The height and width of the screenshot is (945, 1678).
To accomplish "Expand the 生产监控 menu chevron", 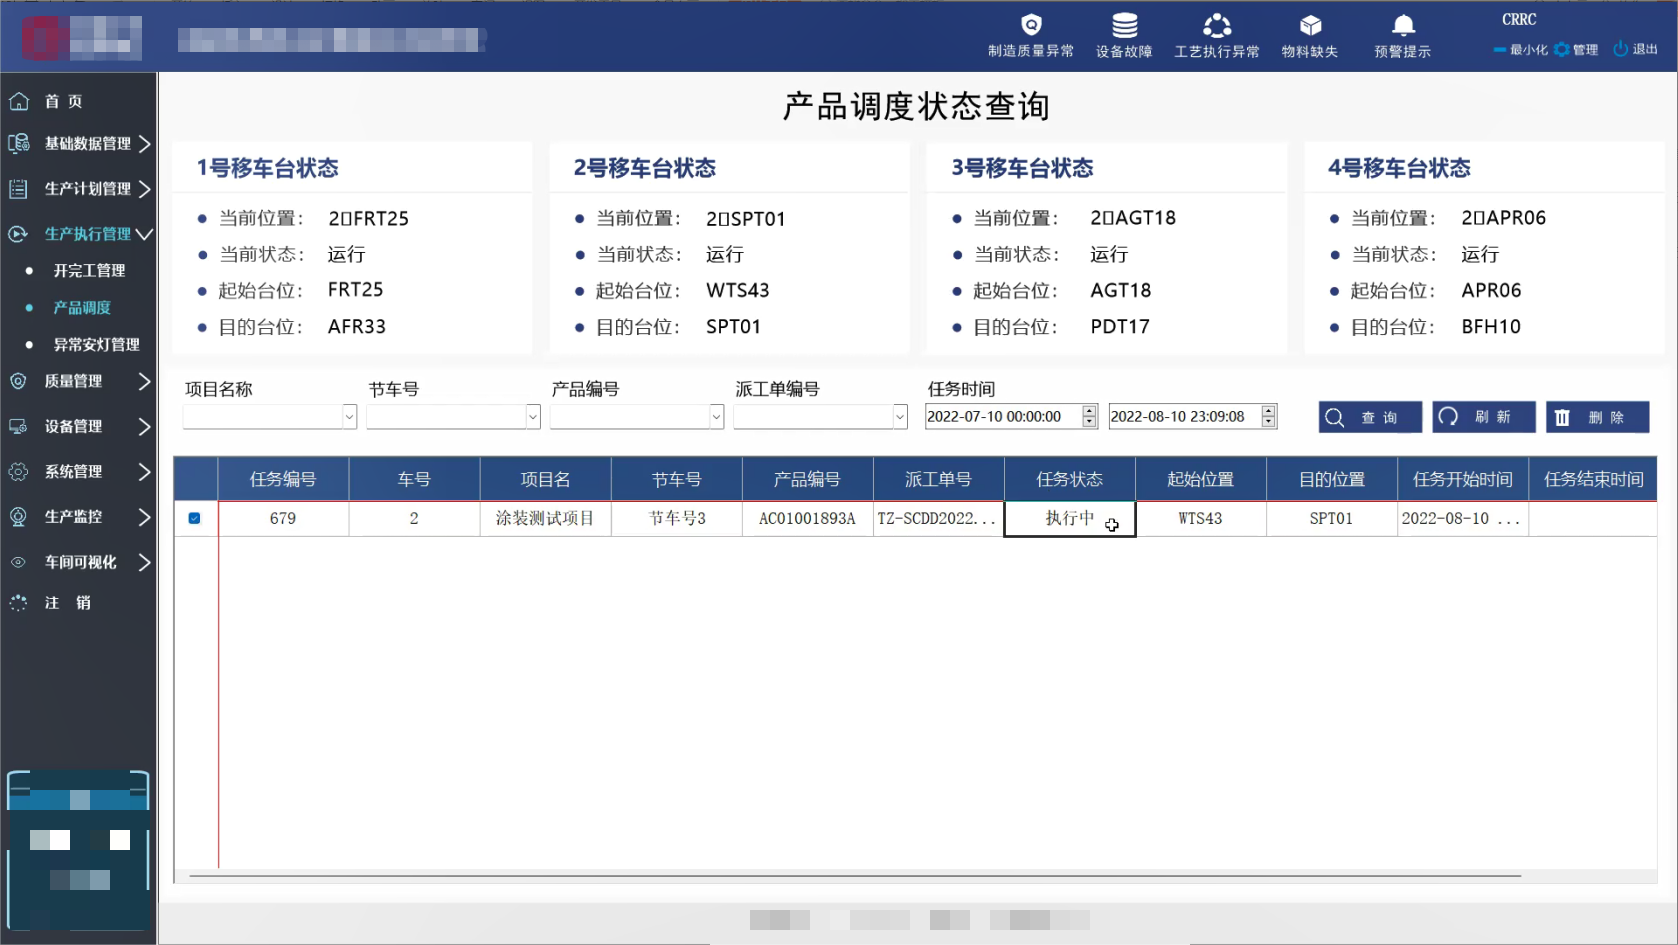I will 144,517.
